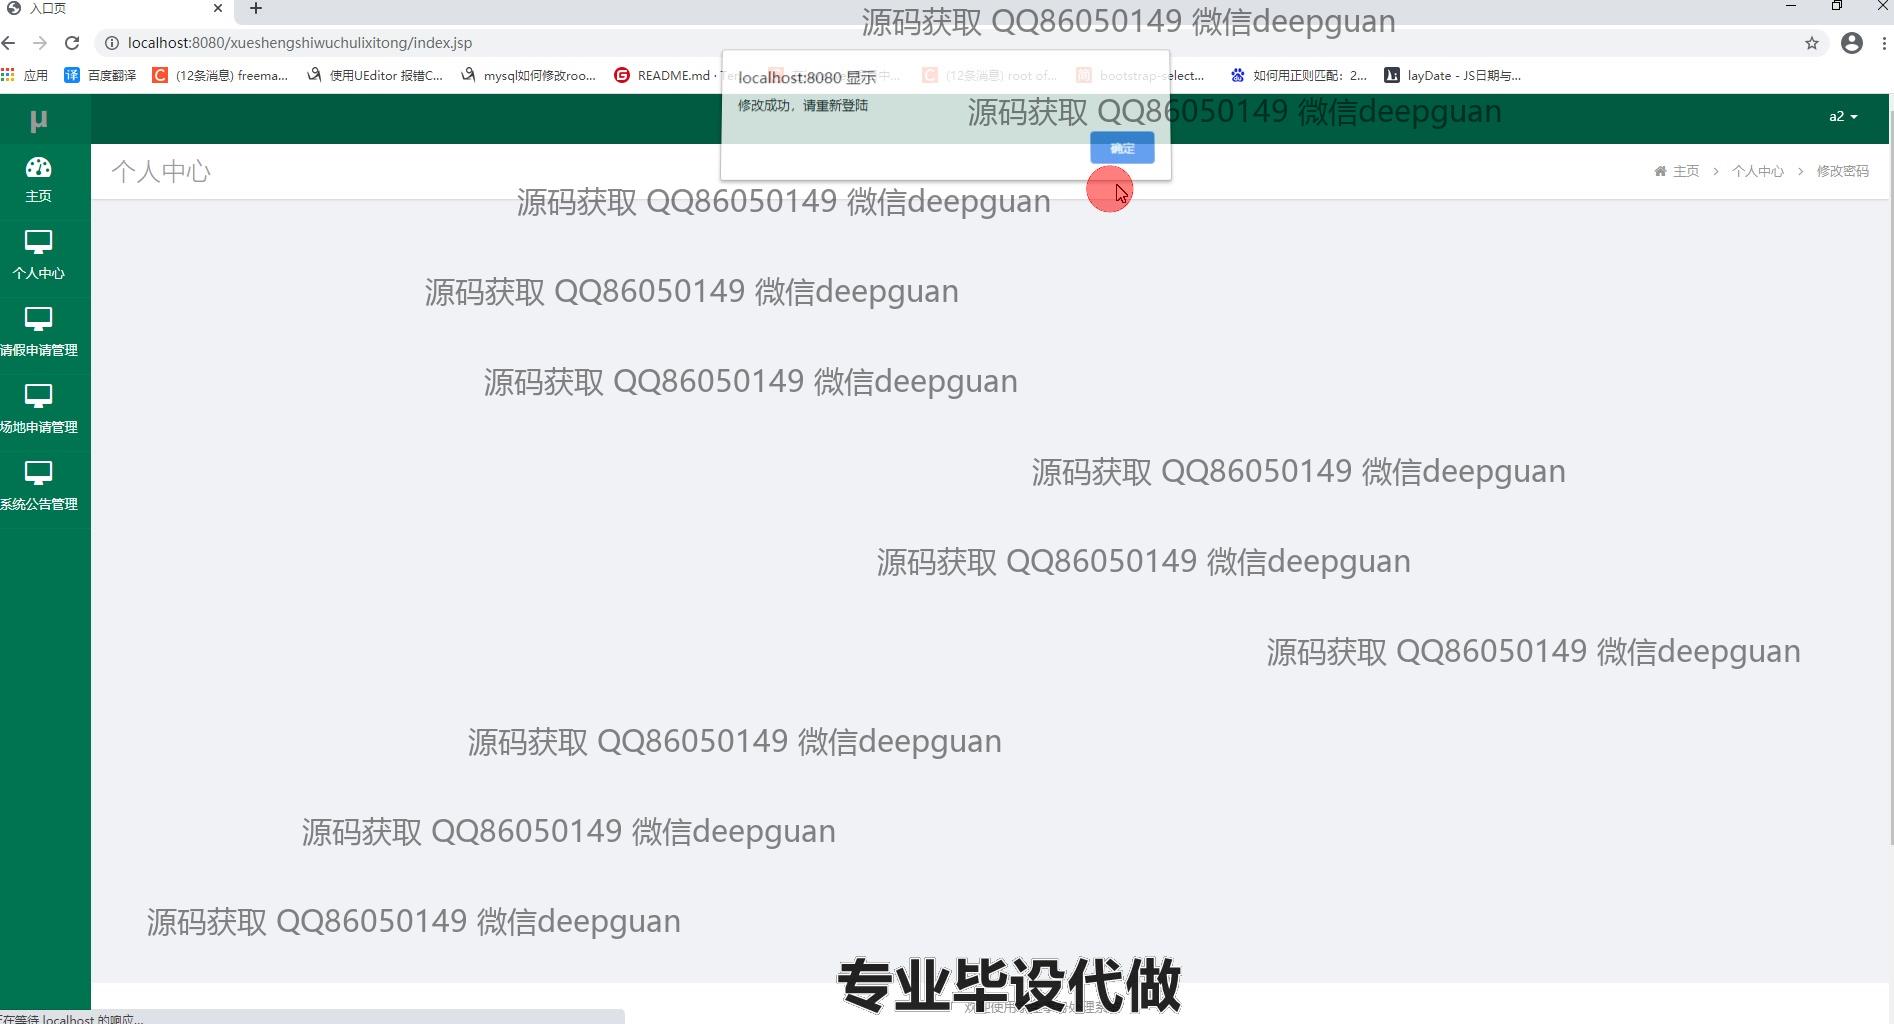
Task: Go back using browser back arrow
Action: (9, 43)
